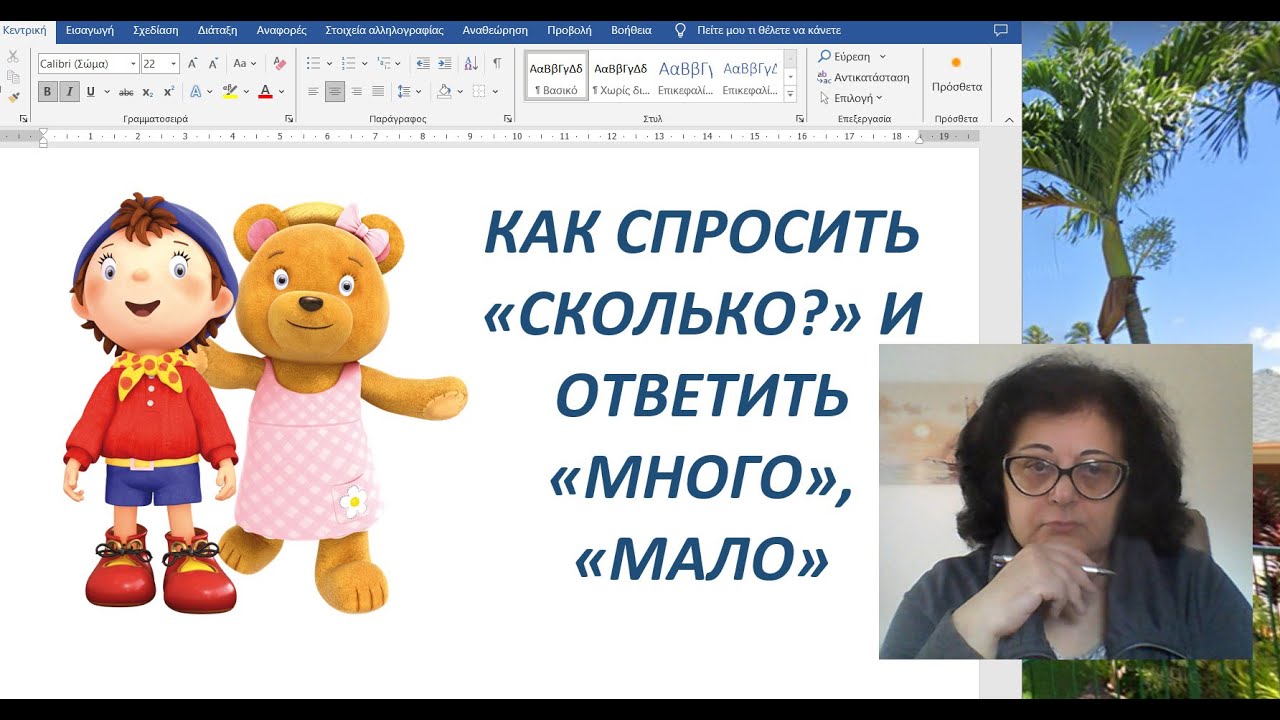Toggle center alignment
This screenshot has width=1280, height=720.
coord(335,91)
